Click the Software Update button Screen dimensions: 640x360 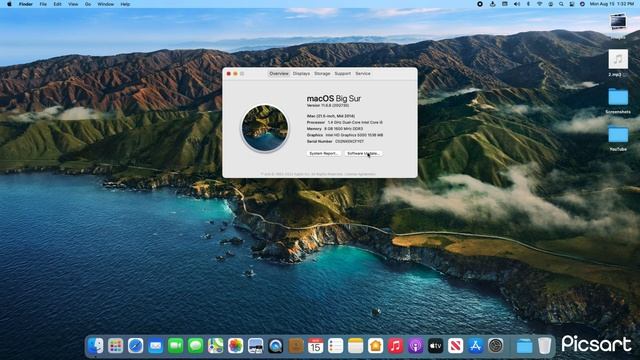pos(363,153)
